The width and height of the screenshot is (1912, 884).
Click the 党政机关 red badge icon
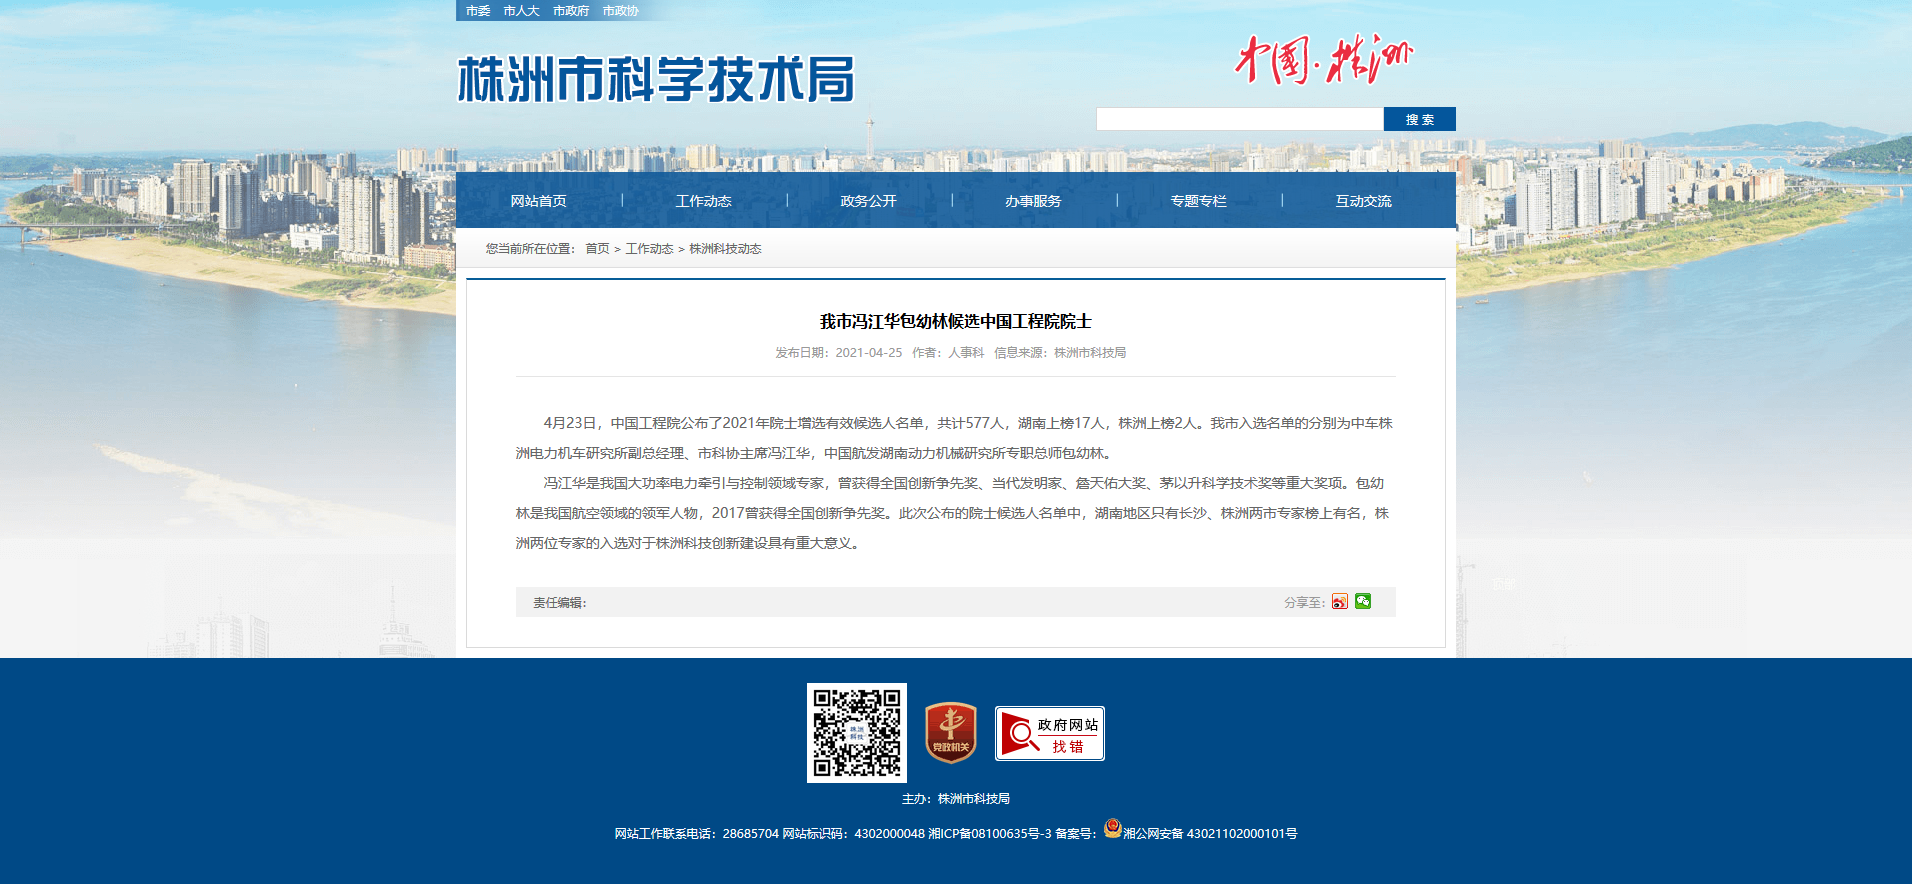(951, 733)
